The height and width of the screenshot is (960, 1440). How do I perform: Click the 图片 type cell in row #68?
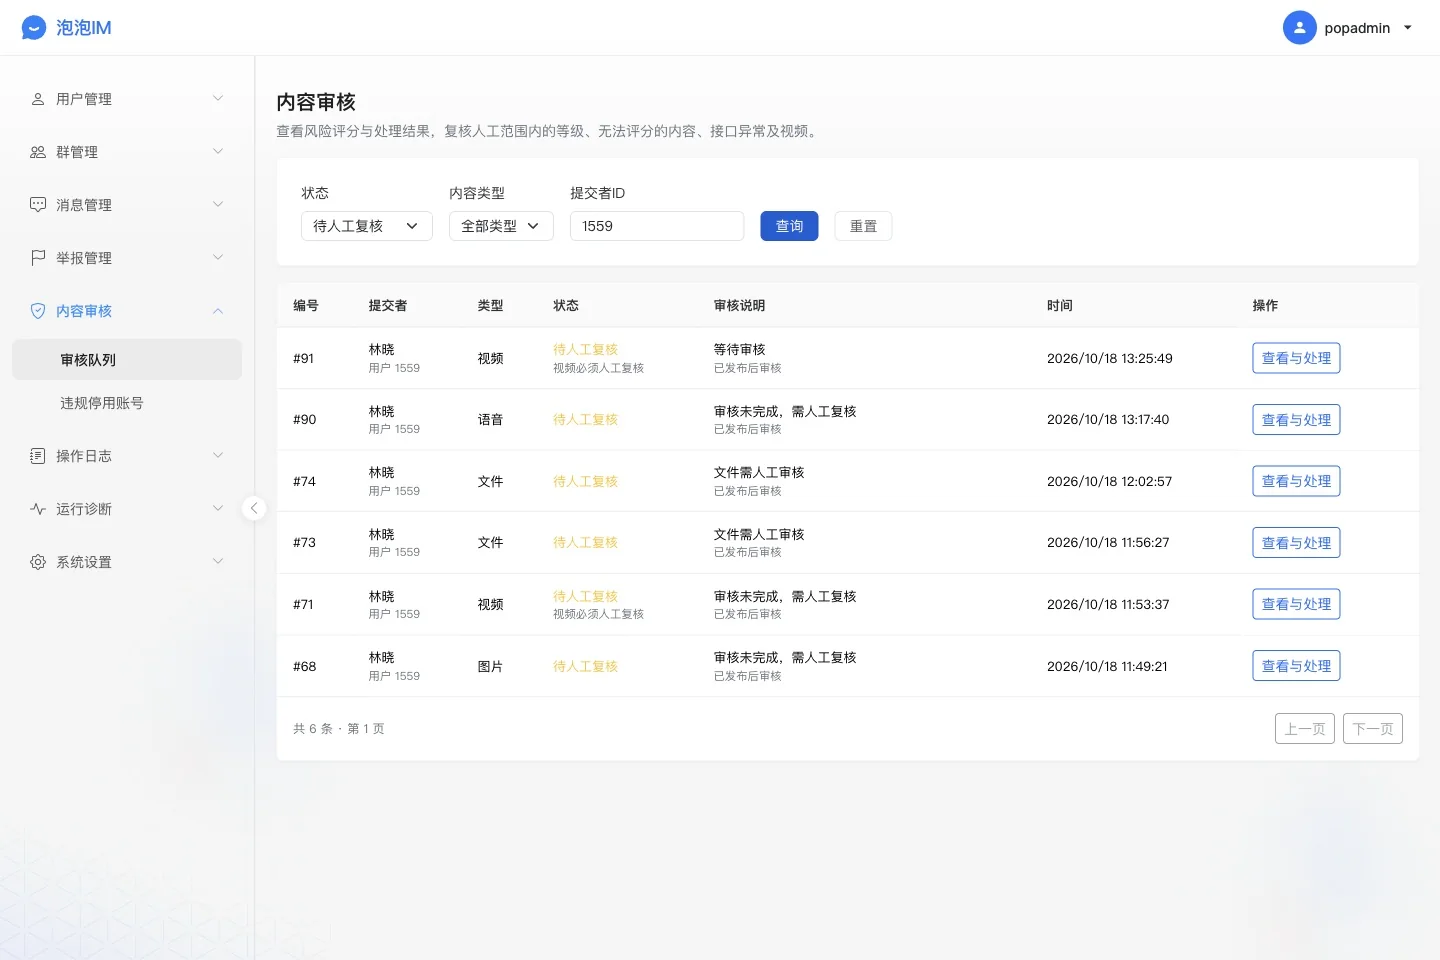click(490, 666)
